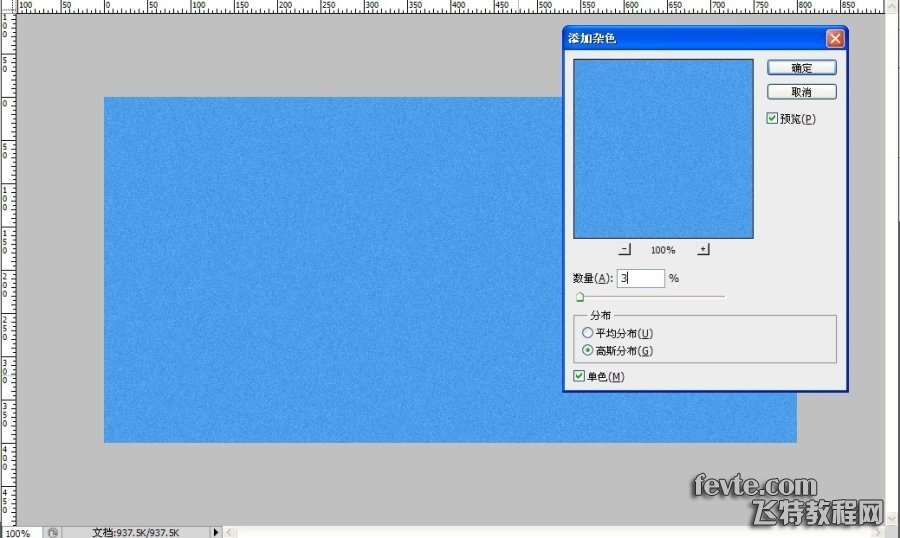The image size is (900, 538).
Task: Zoom out the filter preview
Action: (x=624, y=249)
